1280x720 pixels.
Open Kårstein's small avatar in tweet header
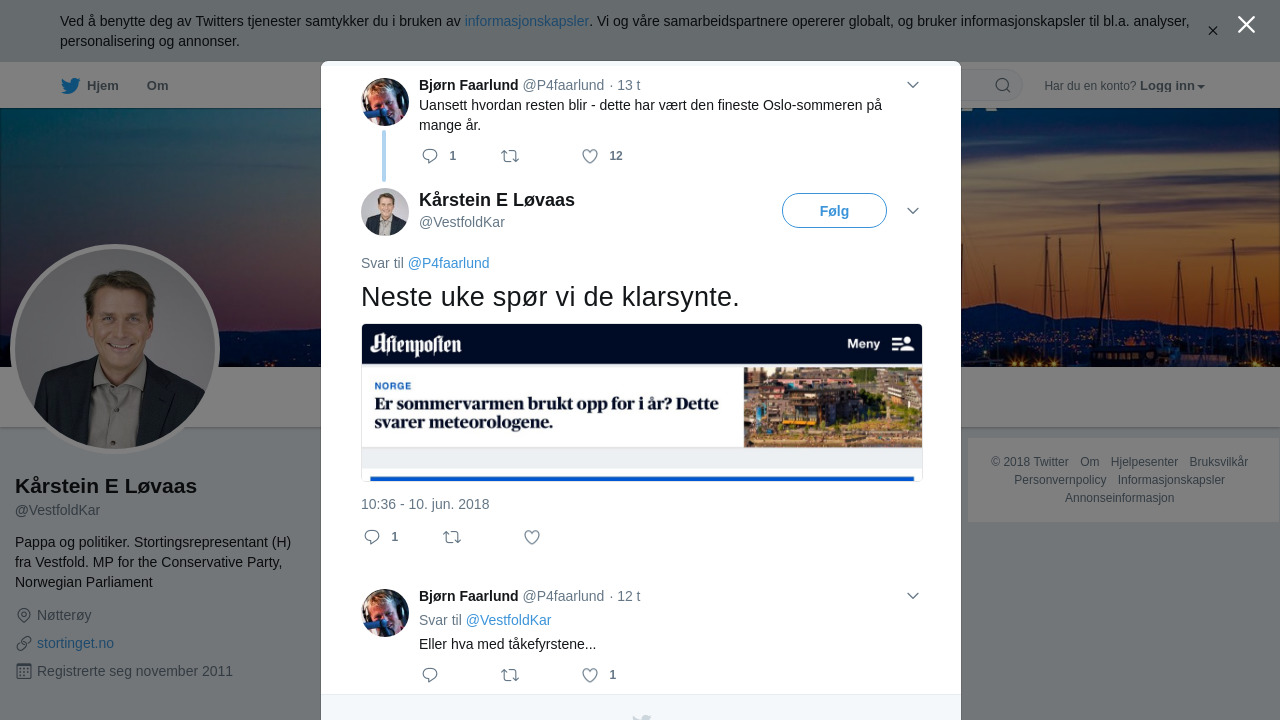[385, 212]
